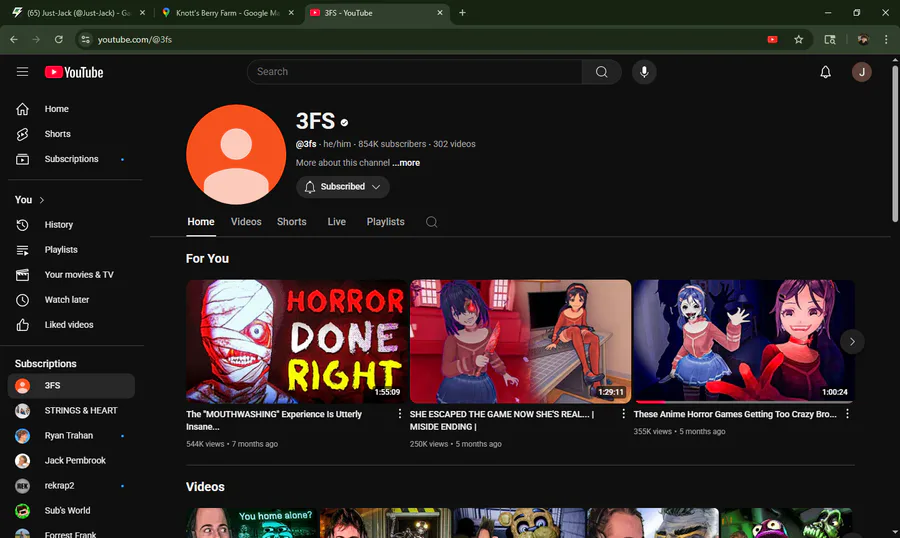The height and width of the screenshot is (538, 900).
Task: Open Playlists in sidebar
Action: coord(72,250)
